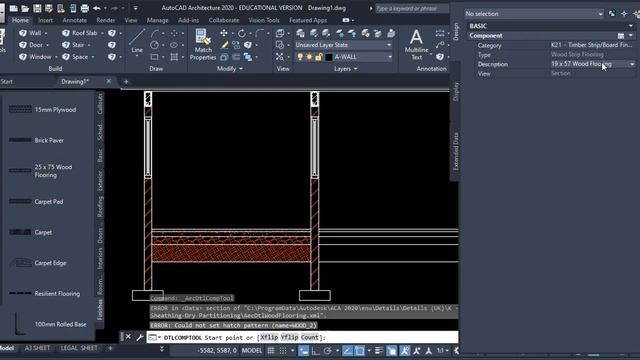This screenshot has height=360, width=640.
Task: Collapse the BASIC section in Properties palette
Action: pyautogui.click(x=631, y=26)
